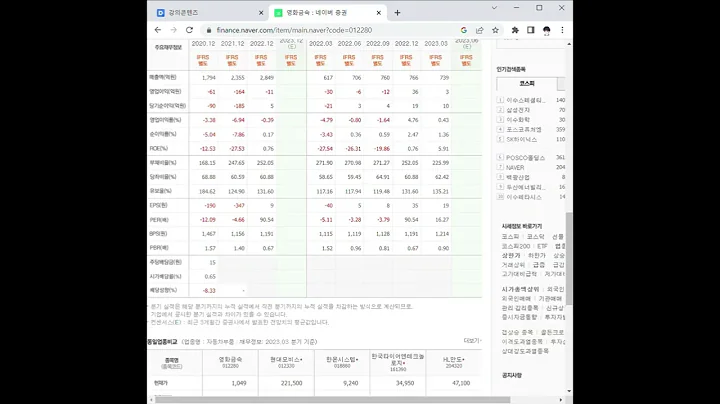Image resolution: width=720 pixels, height=404 pixels.
Task: Click the scroll-up arrow on vertical scrollbar
Action: [x=569, y=44]
